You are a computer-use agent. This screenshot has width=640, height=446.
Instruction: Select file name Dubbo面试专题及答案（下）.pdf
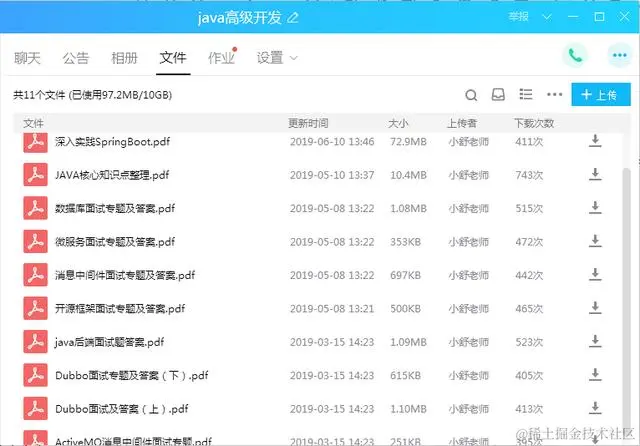pos(131,376)
